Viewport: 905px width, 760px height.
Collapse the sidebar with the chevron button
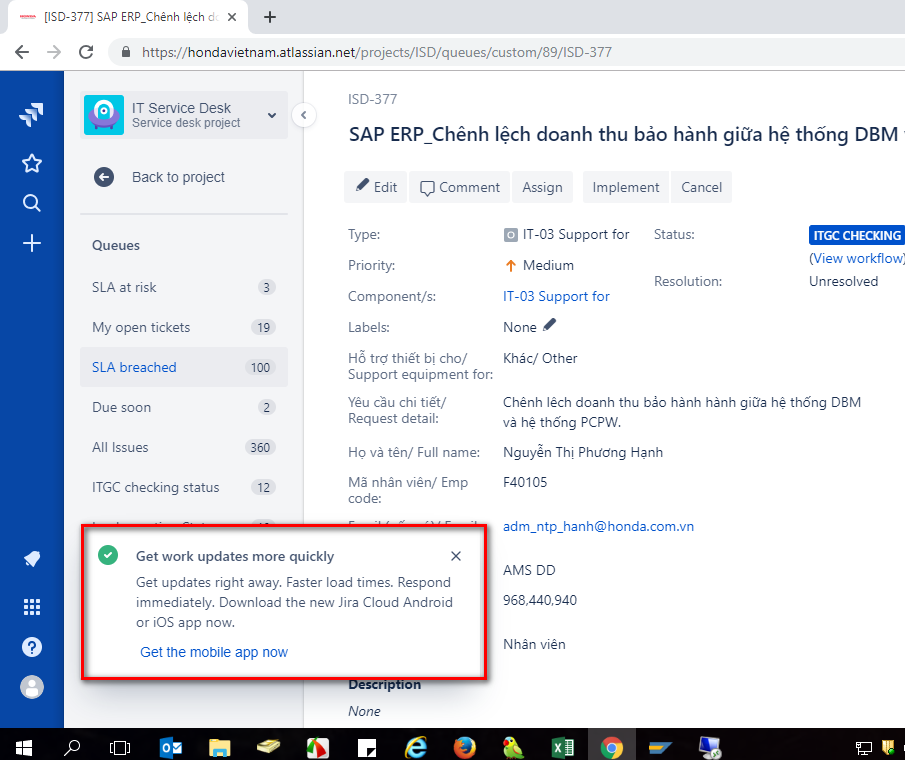pyautogui.click(x=304, y=115)
